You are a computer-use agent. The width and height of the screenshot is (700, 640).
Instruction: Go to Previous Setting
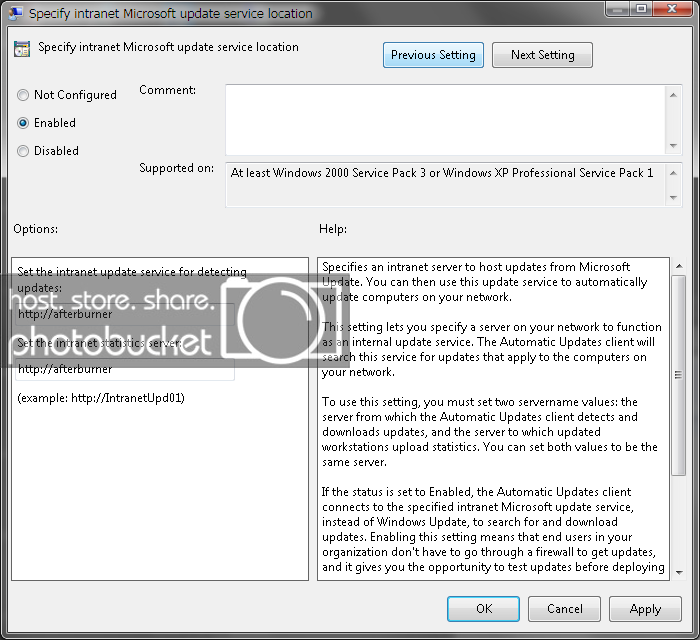pos(433,55)
